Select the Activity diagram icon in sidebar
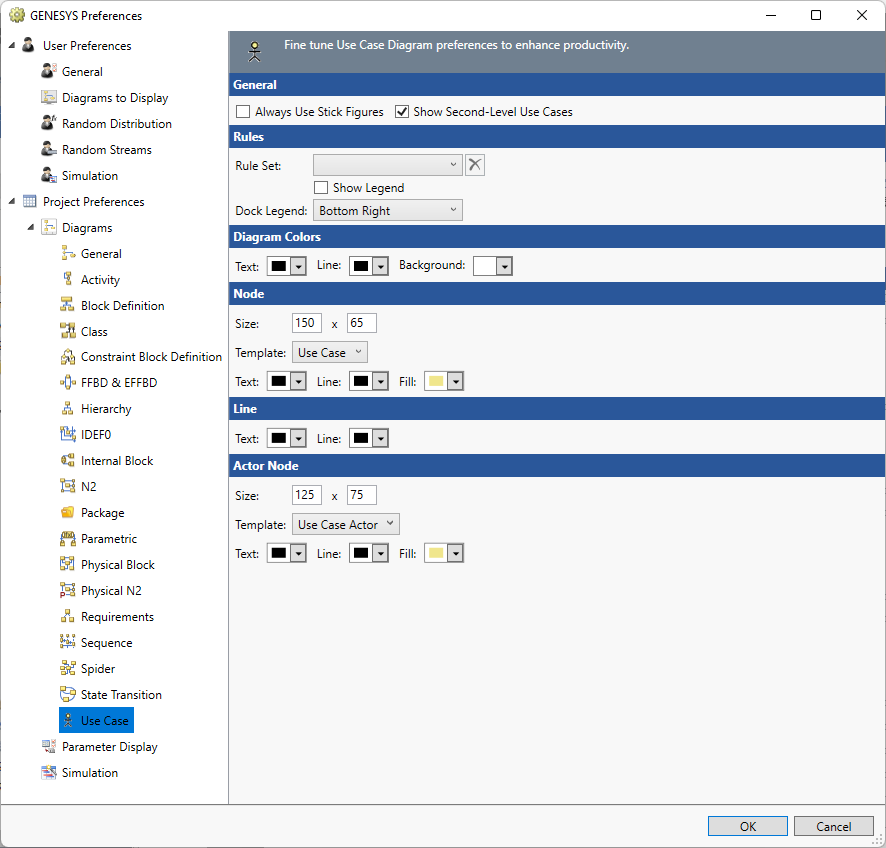The image size is (886, 848). click(x=68, y=279)
